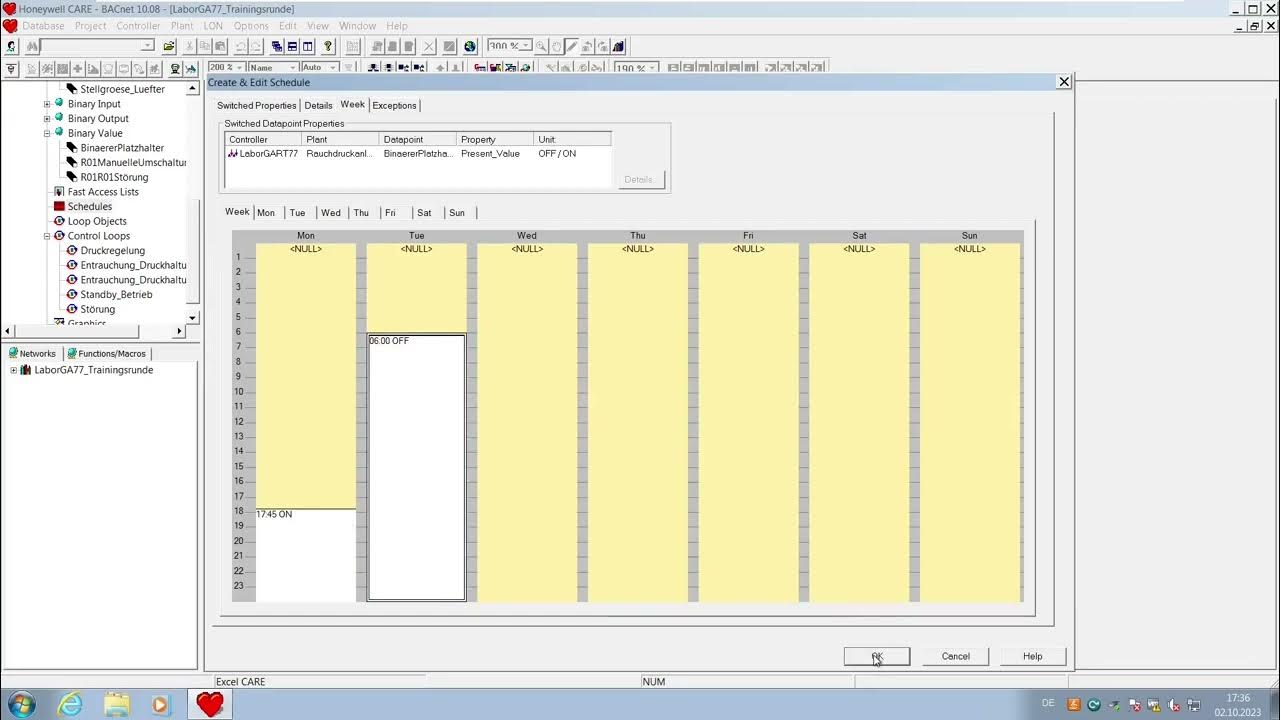Collapse the Control Loops tree node

pyautogui.click(x=47, y=236)
